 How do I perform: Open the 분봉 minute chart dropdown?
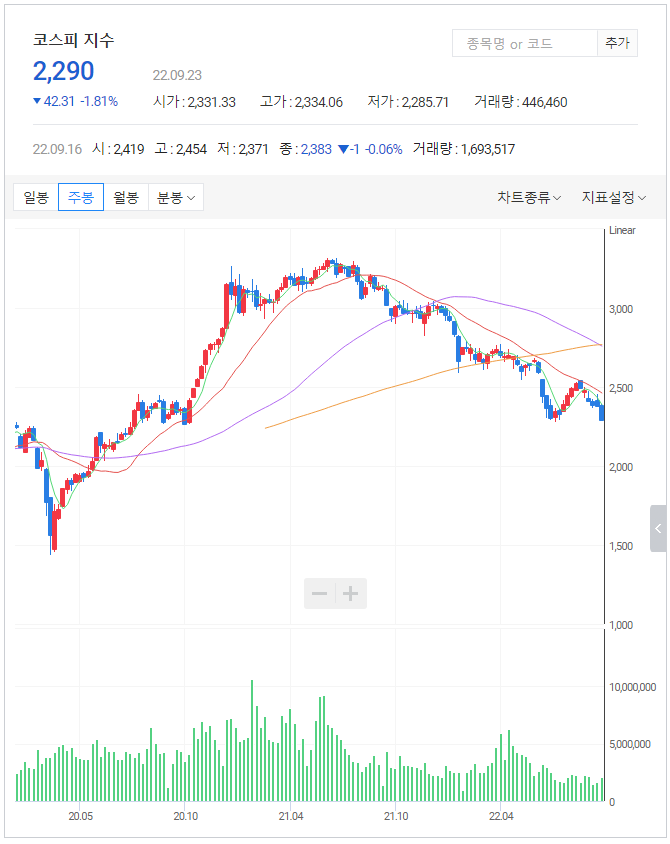coord(176,198)
